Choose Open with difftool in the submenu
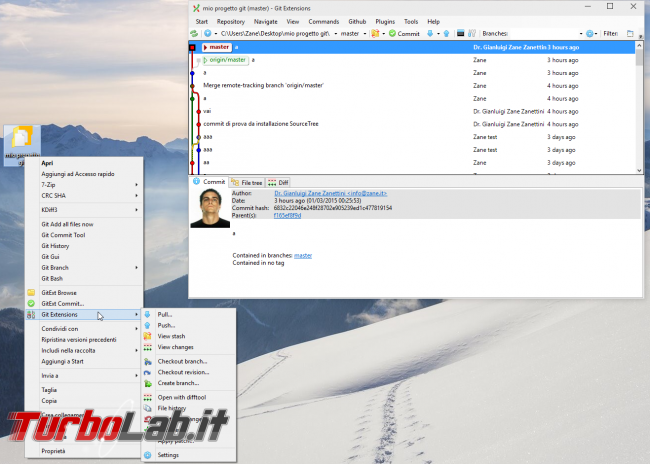Viewport: 650px width, 464px height. pos(189,397)
